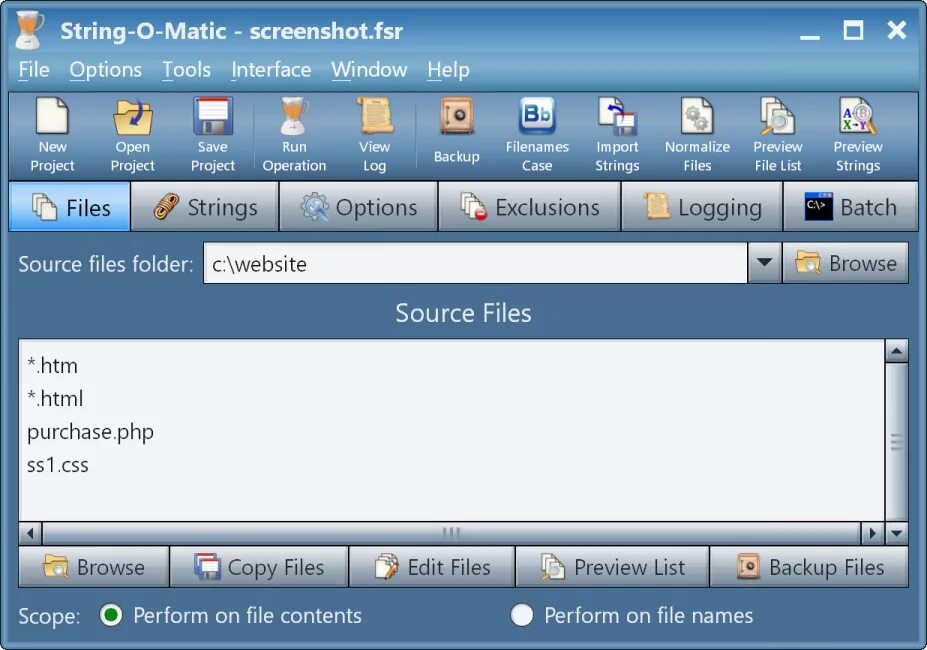927x650 pixels.
Task: Go to the Exclusions tab
Action: pos(530,207)
